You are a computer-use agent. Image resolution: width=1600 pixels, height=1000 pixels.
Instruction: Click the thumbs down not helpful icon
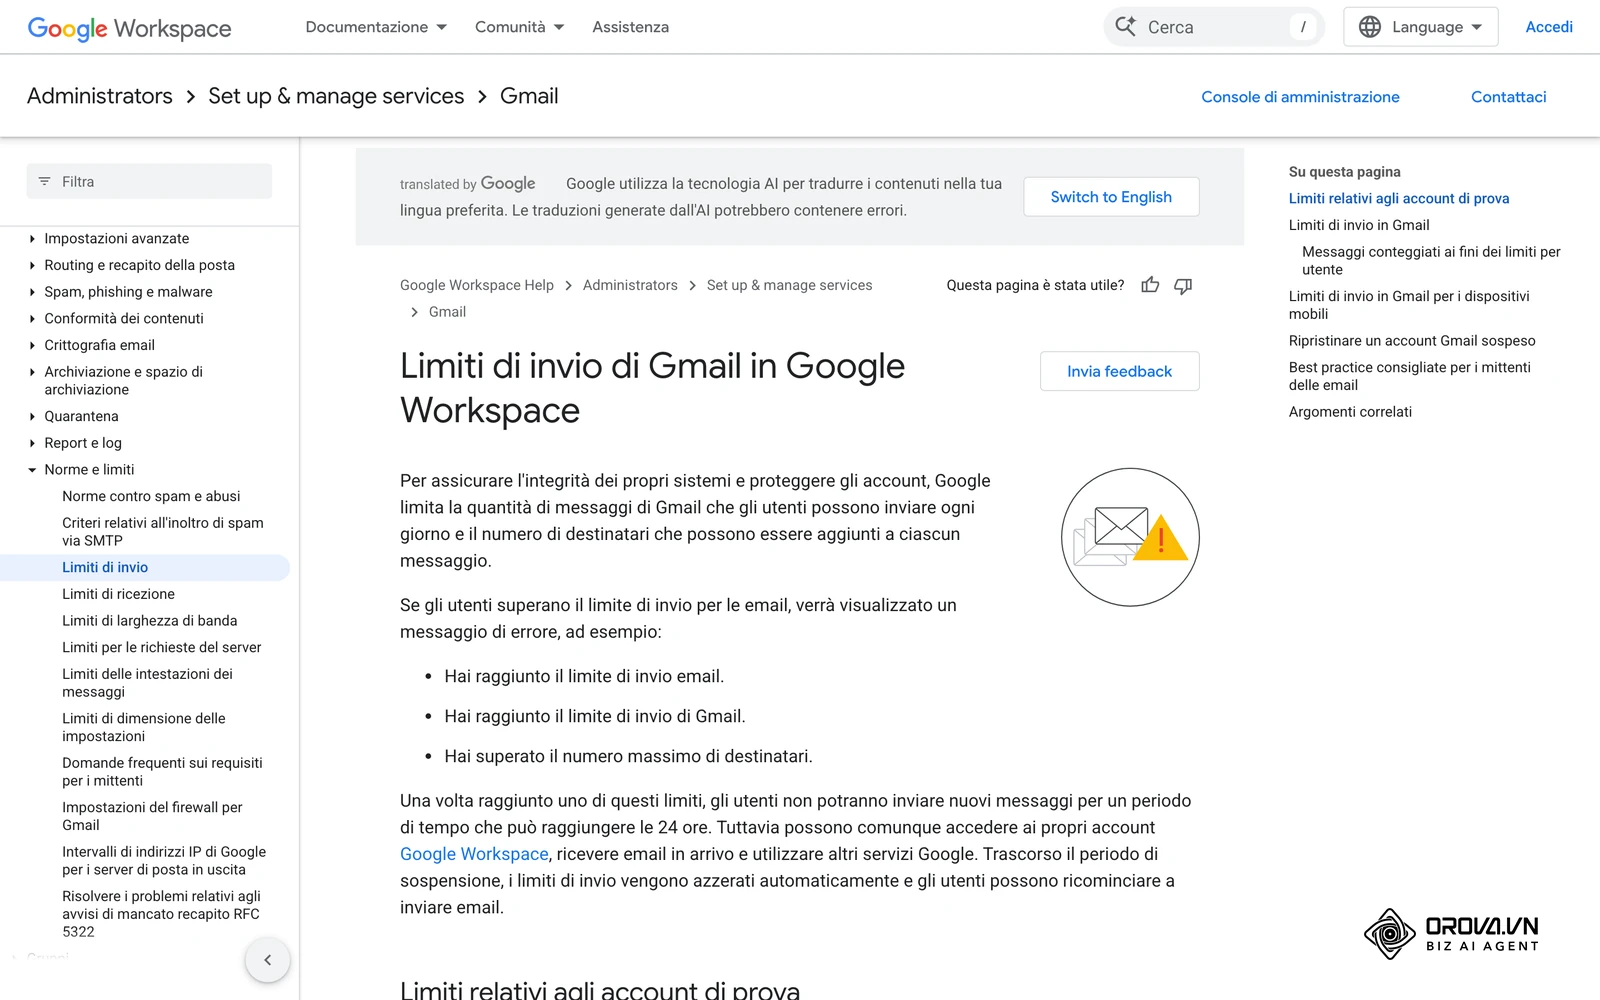tap(1183, 285)
